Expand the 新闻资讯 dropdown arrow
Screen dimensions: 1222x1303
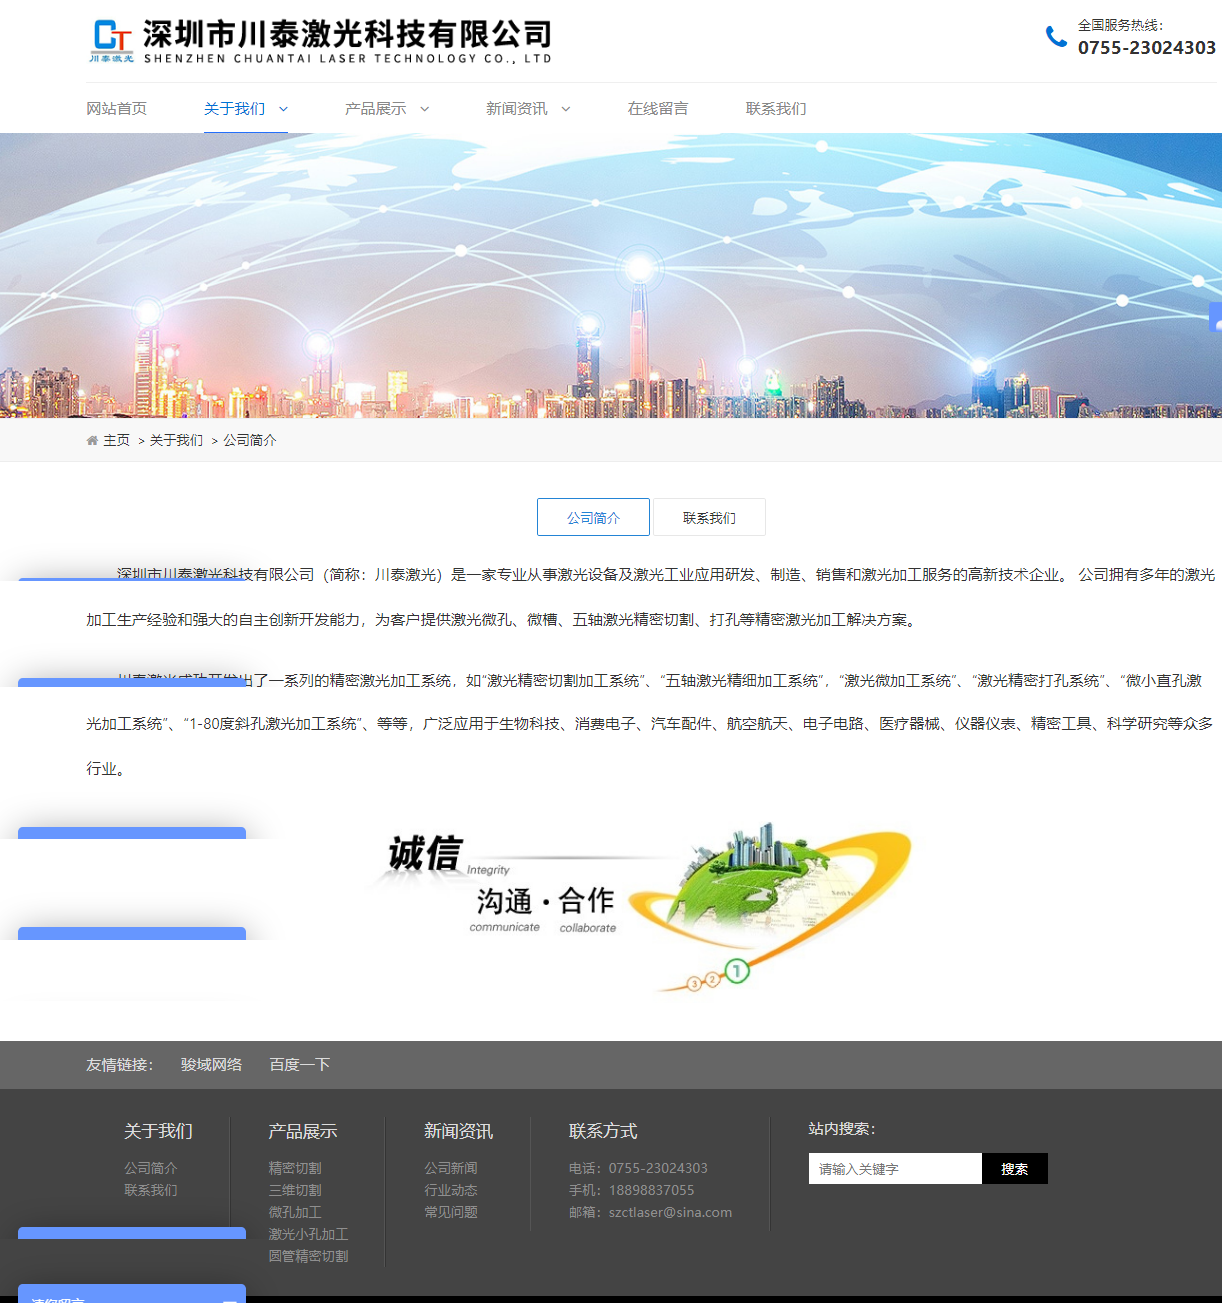[x=565, y=109]
